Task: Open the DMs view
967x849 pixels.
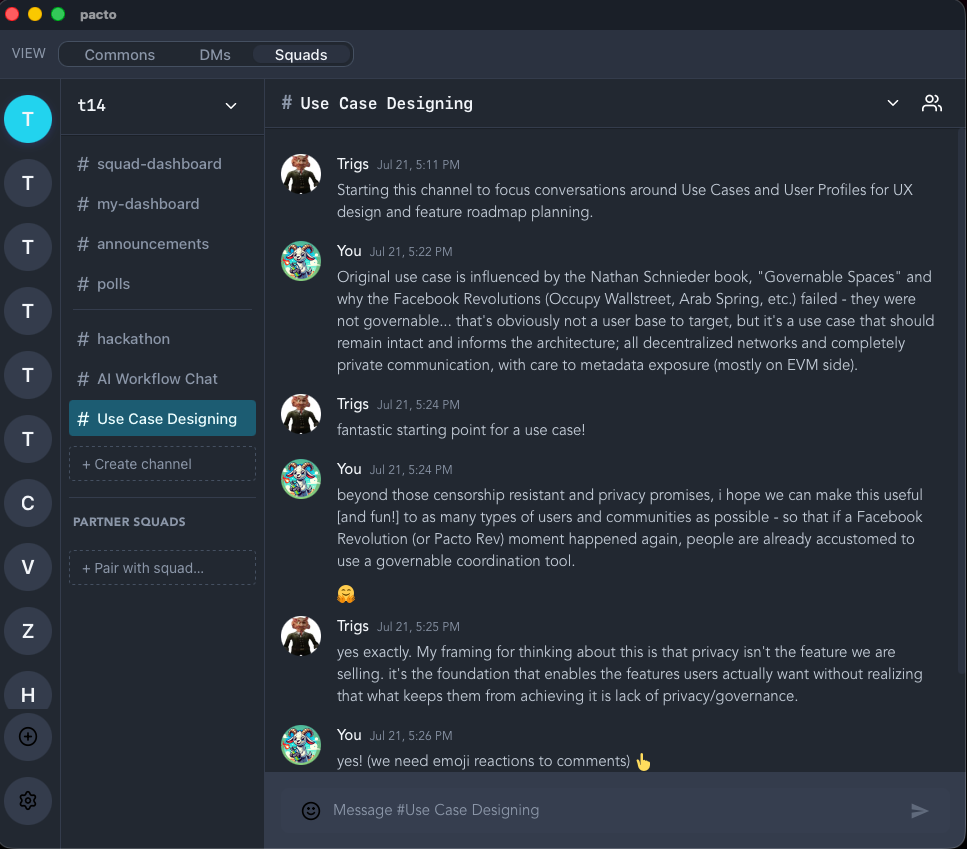Action: [x=215, y=54]
